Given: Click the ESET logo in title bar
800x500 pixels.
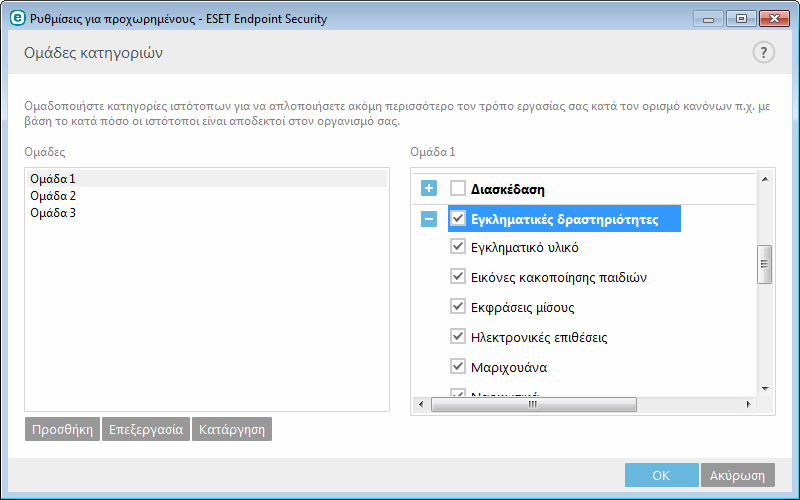Looking at the screenshot, I should coord(17,18).
